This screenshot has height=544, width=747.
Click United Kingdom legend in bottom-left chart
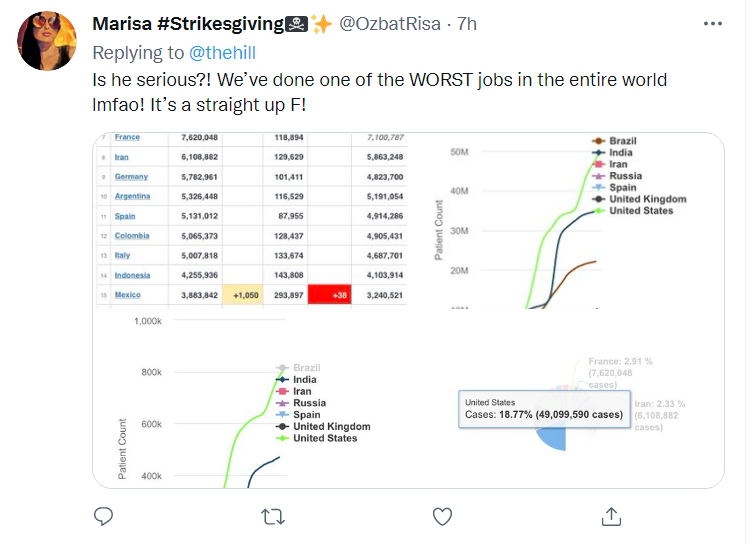[x=331, y=426]
